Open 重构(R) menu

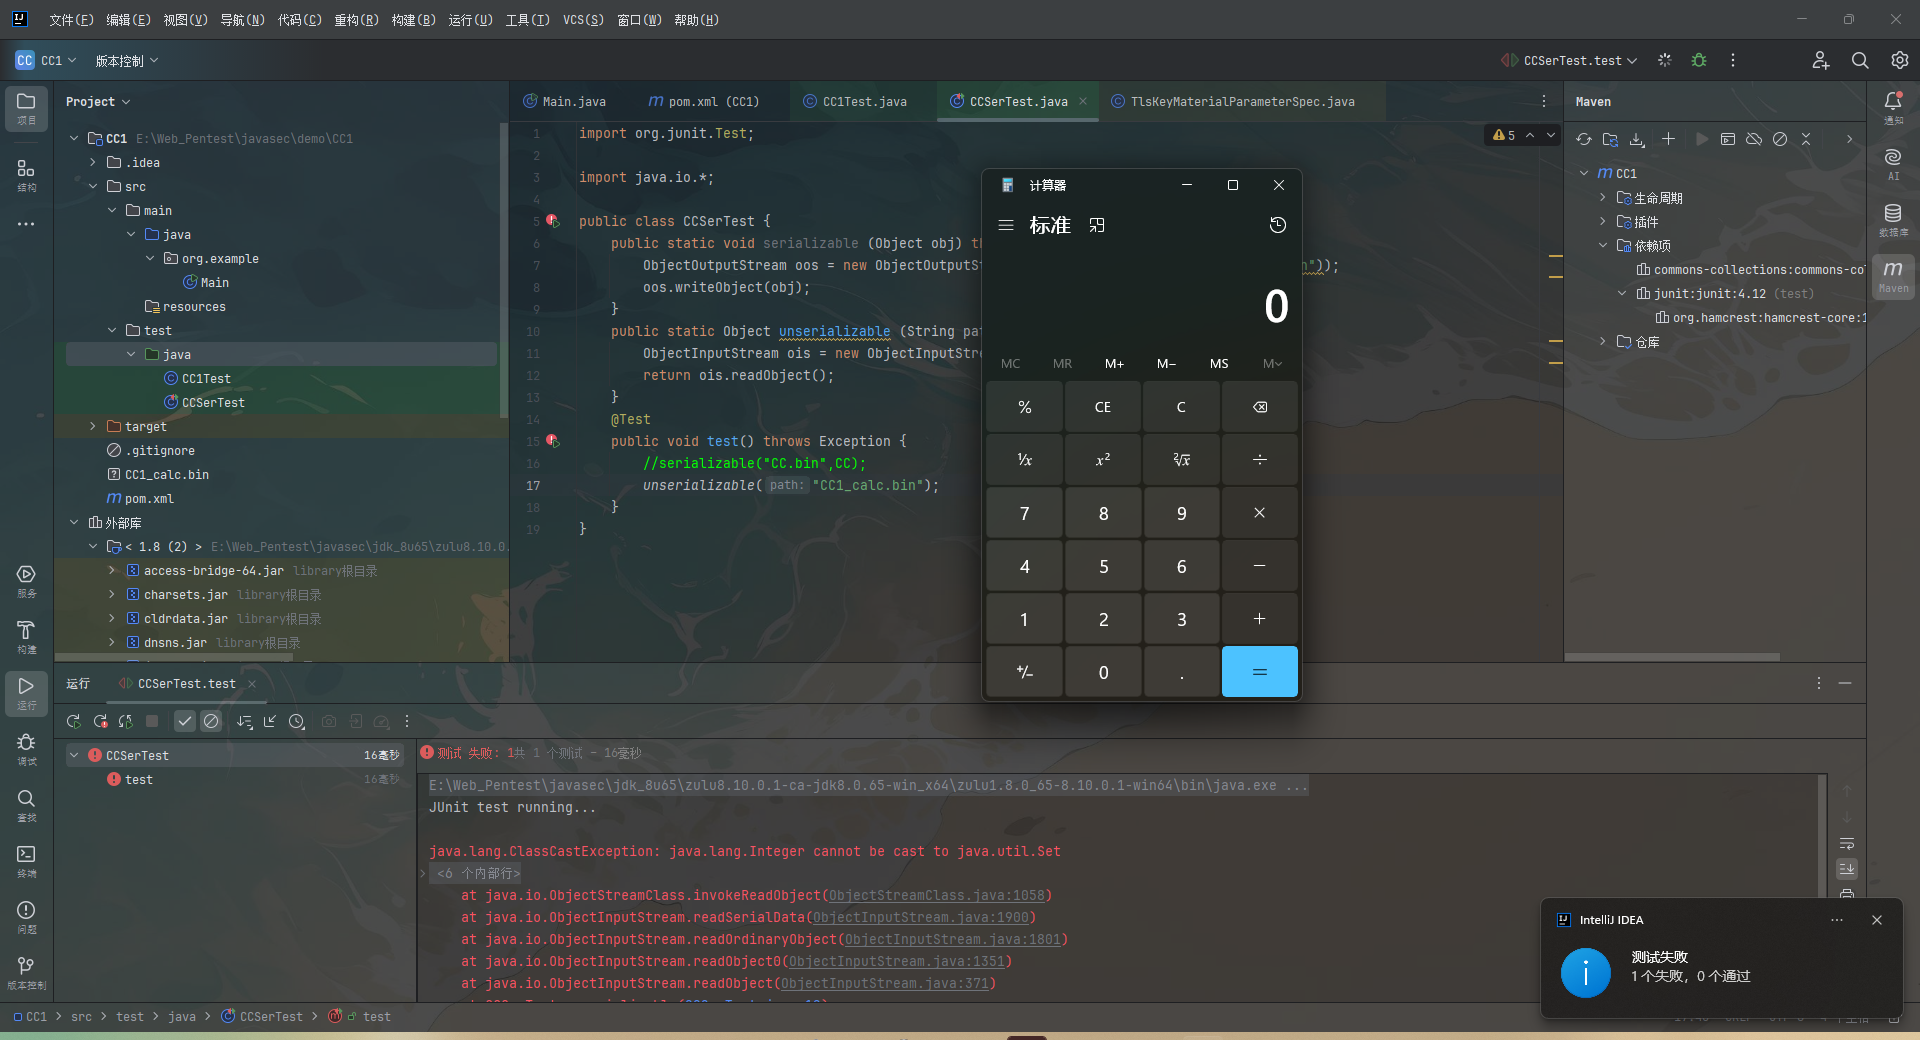(x=356, y=20)
